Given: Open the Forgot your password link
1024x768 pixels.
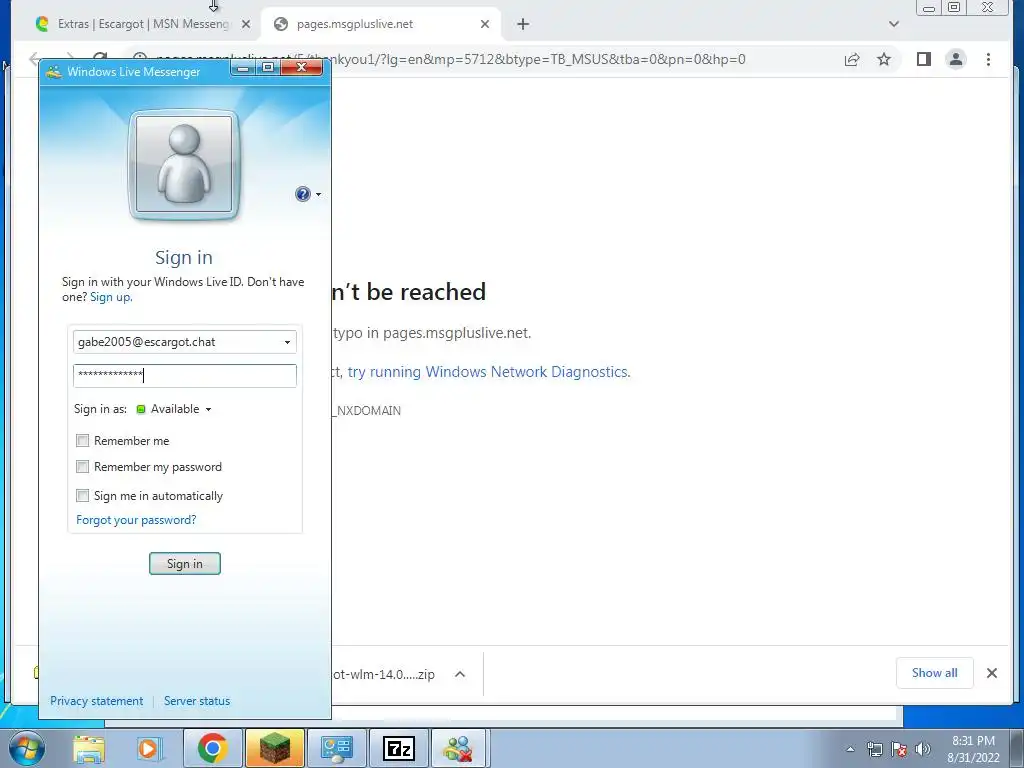Looking at the screenshot, I should (136, 520).
